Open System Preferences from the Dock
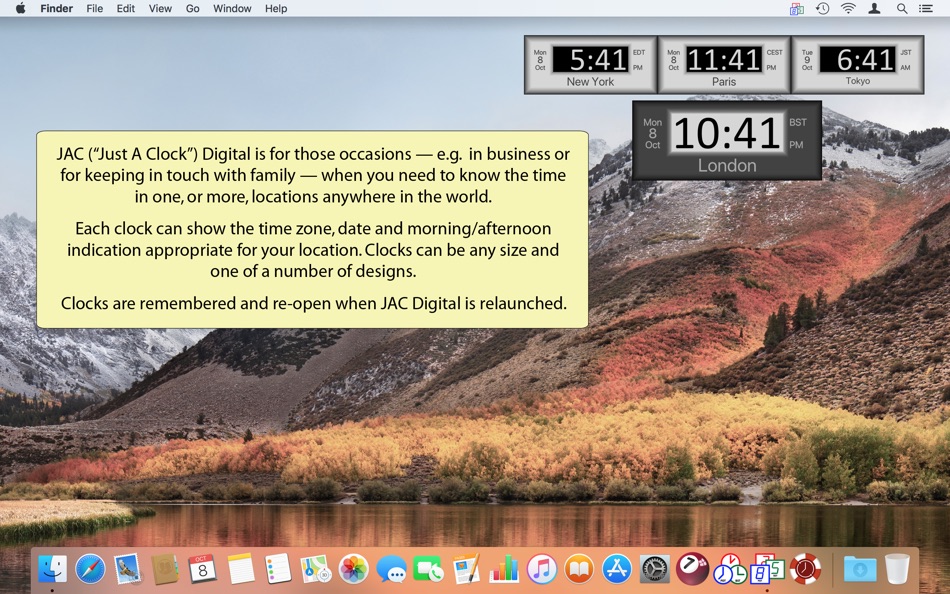 (x=655, y=570)
